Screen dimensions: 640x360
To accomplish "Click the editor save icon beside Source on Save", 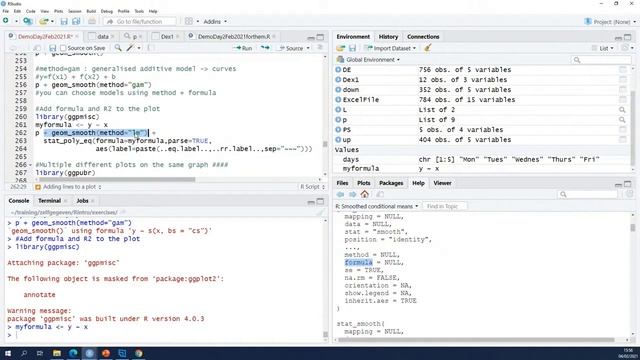I will coord(53,48).
